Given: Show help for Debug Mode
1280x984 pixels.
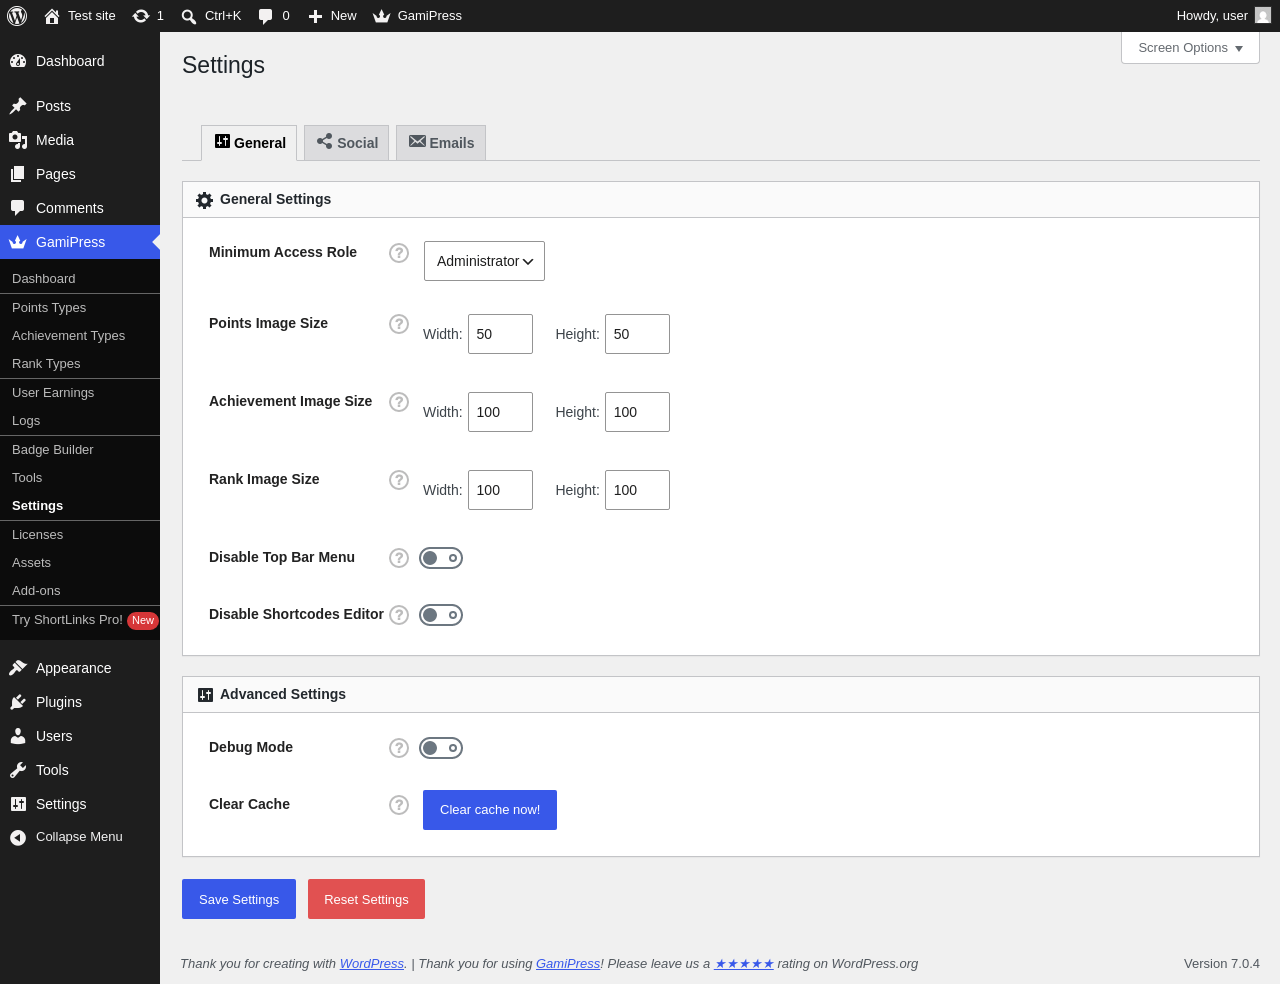Looking at the screenshot, I should (x=399, y=748).
